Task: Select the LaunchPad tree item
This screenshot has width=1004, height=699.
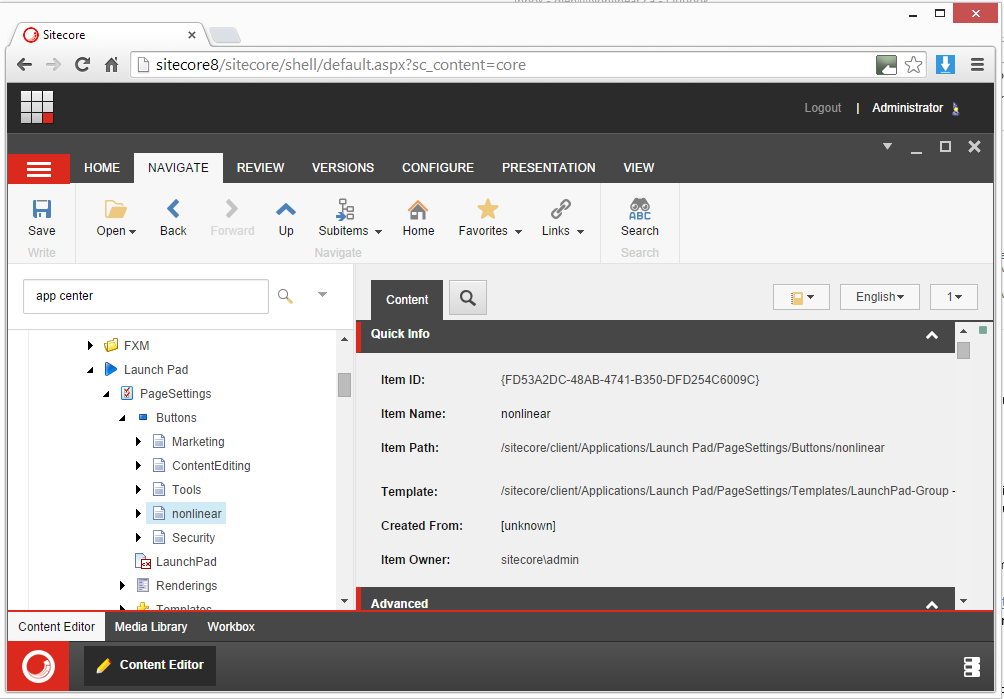Action: coord(186,562)
